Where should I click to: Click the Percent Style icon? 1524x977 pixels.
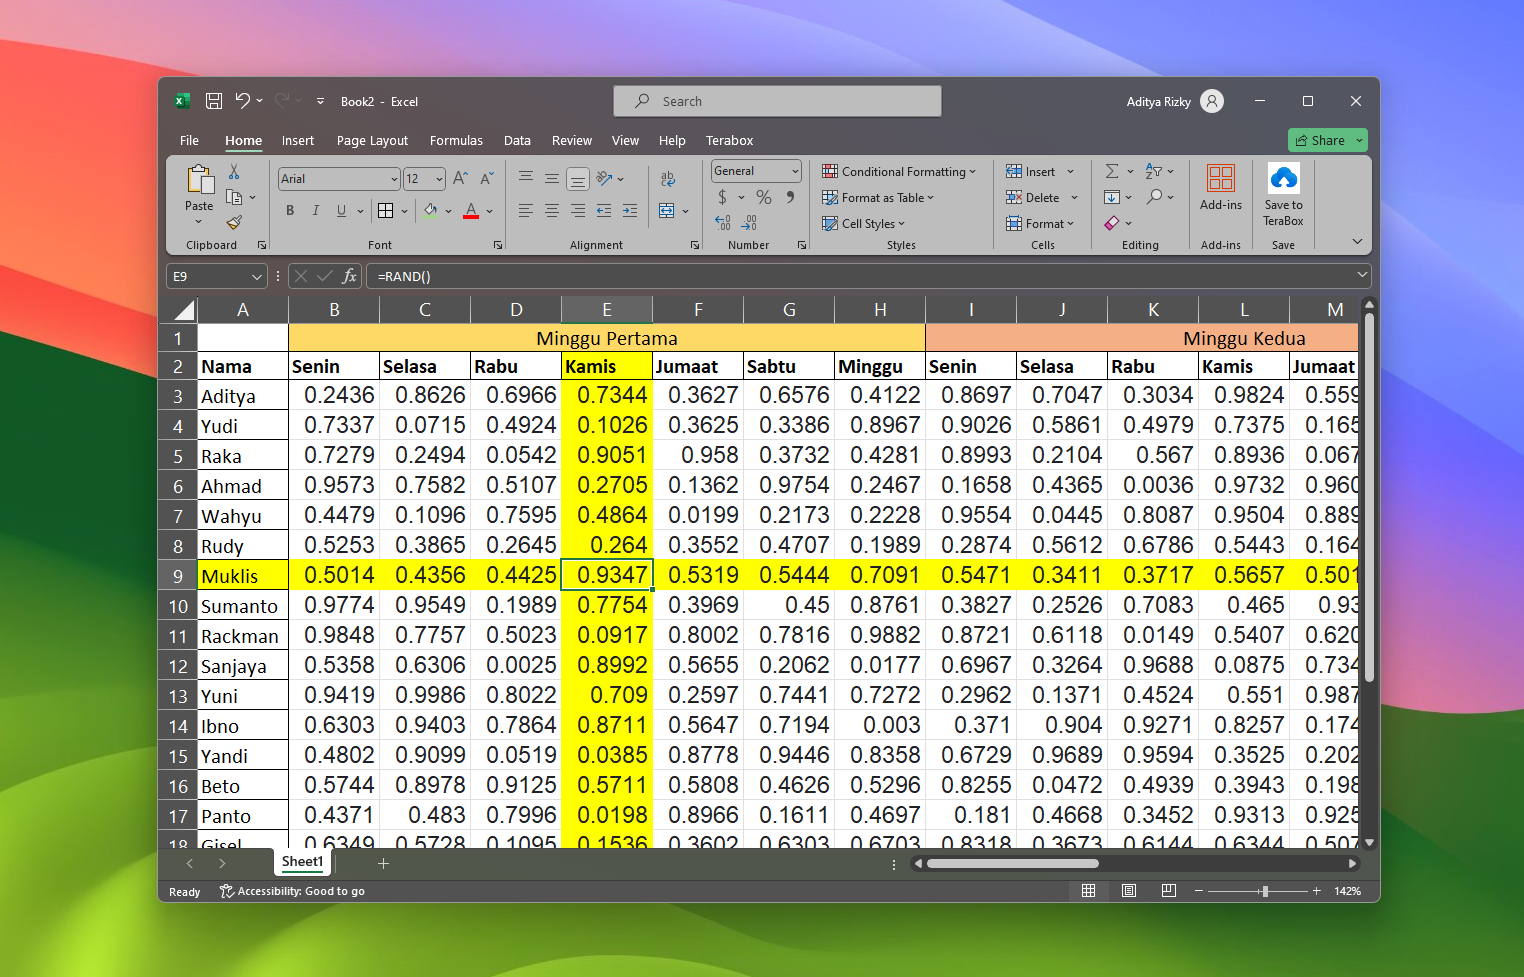pos(764,198)
